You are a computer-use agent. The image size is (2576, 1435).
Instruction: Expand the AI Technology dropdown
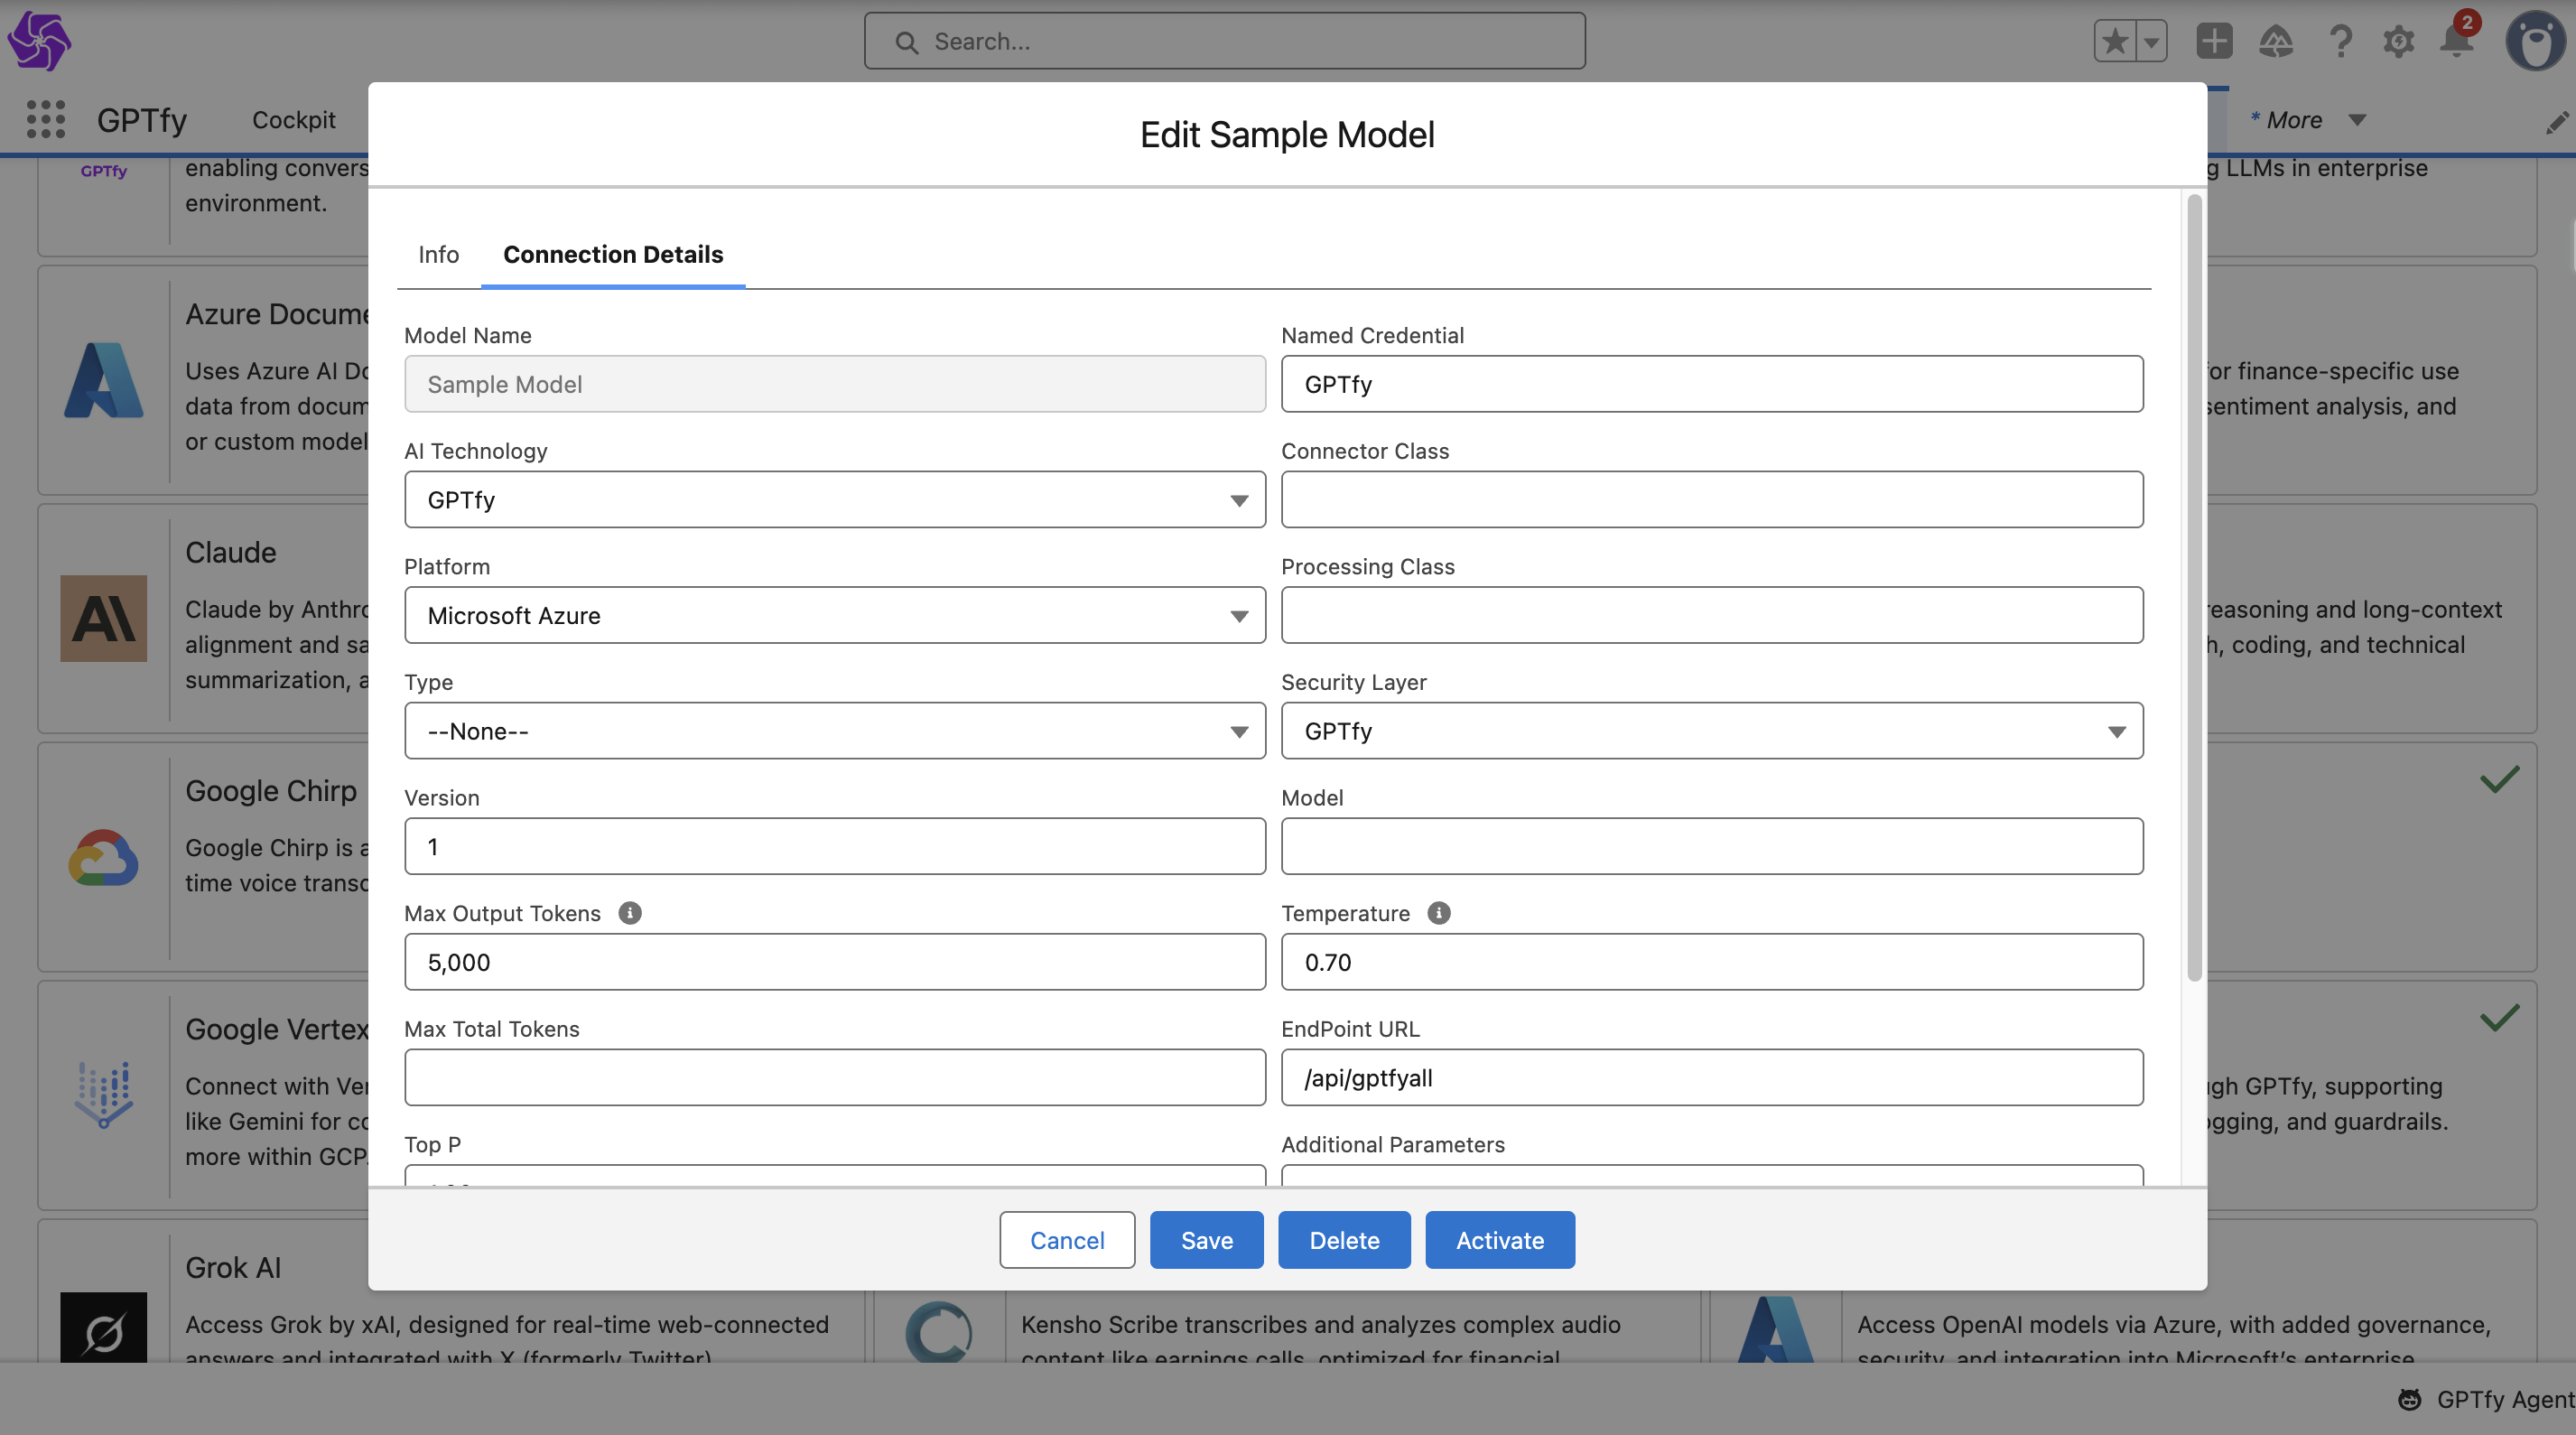click(834, 500)
